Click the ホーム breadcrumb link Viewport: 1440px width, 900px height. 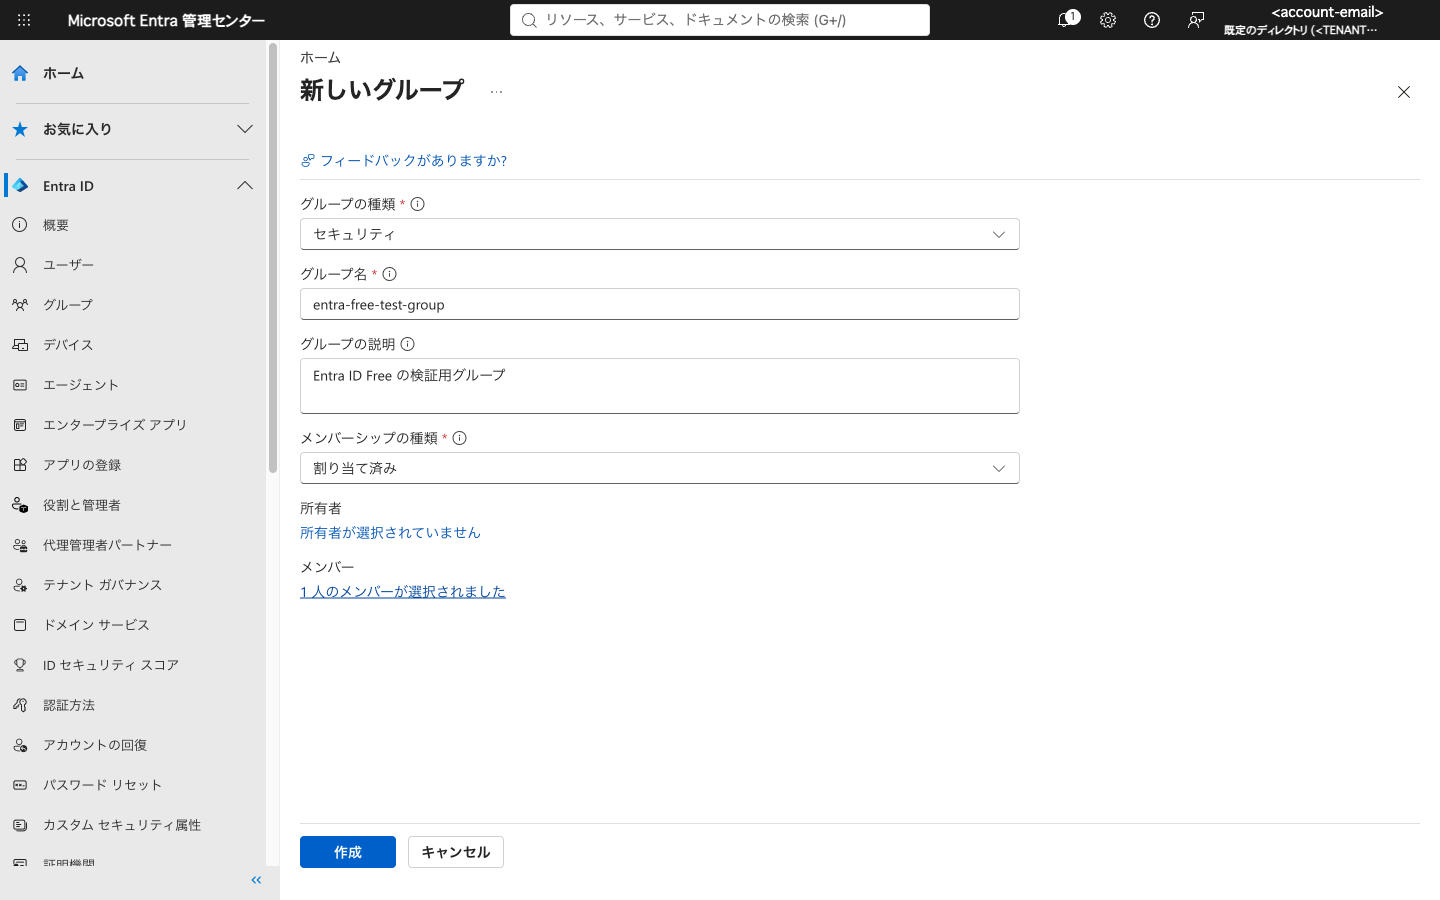pos(320,58)
